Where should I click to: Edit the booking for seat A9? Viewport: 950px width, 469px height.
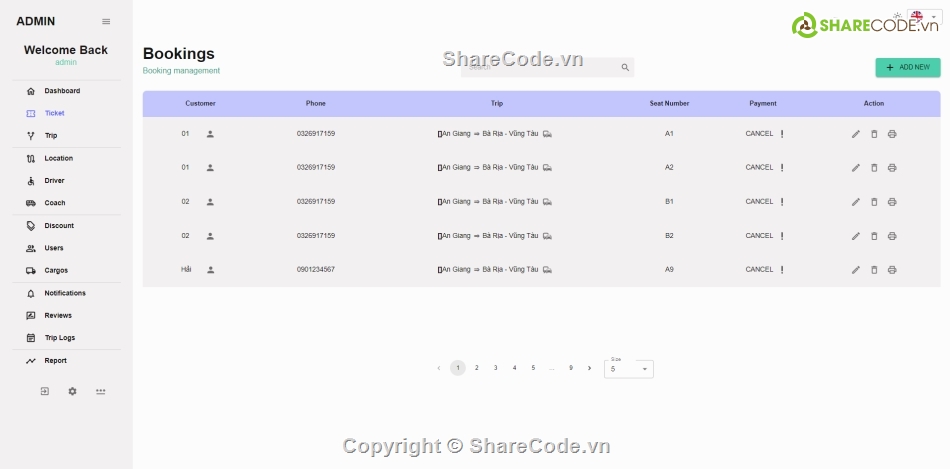click(x=855, y=270)
